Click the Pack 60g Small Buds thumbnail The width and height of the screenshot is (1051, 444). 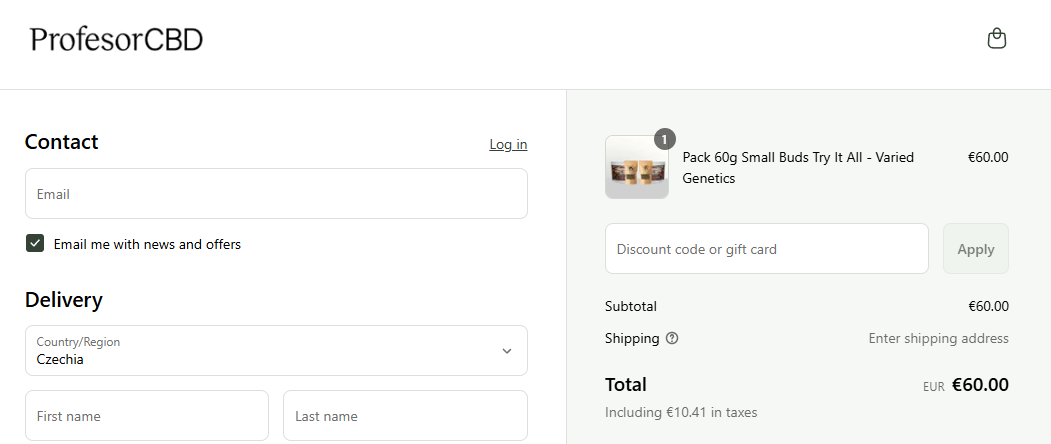point(637,168)
